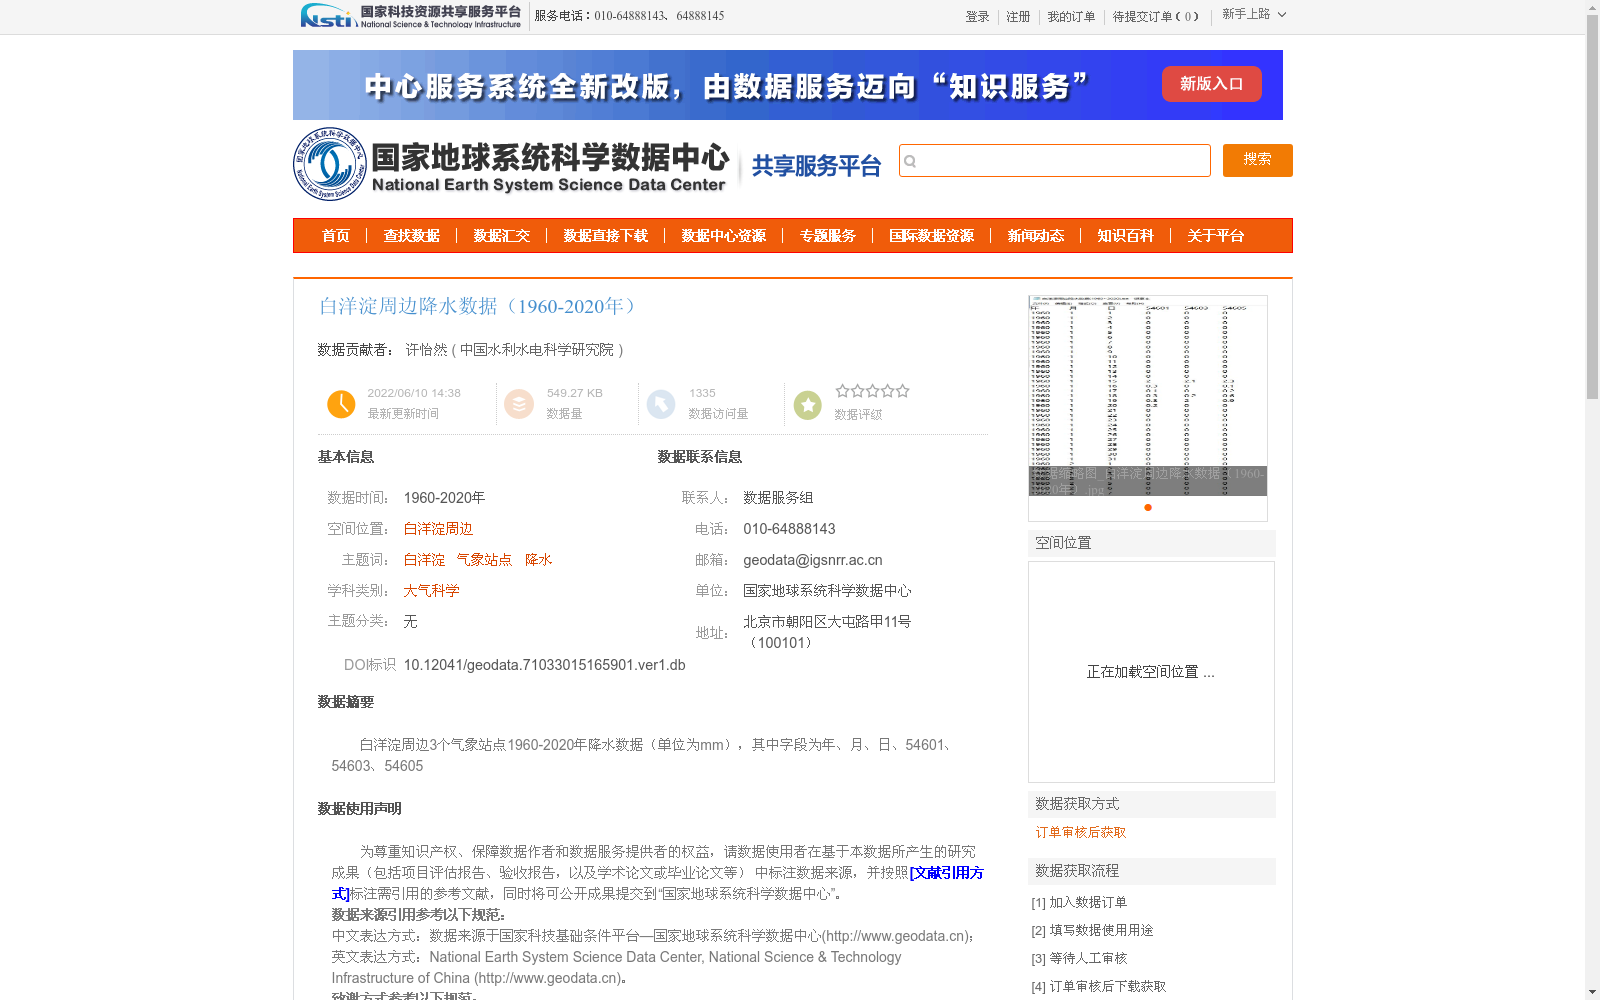Click the 白洋淀周边 spatial location link
The height and width of the screenshot is (1000, 1600).
click(438, 529)
